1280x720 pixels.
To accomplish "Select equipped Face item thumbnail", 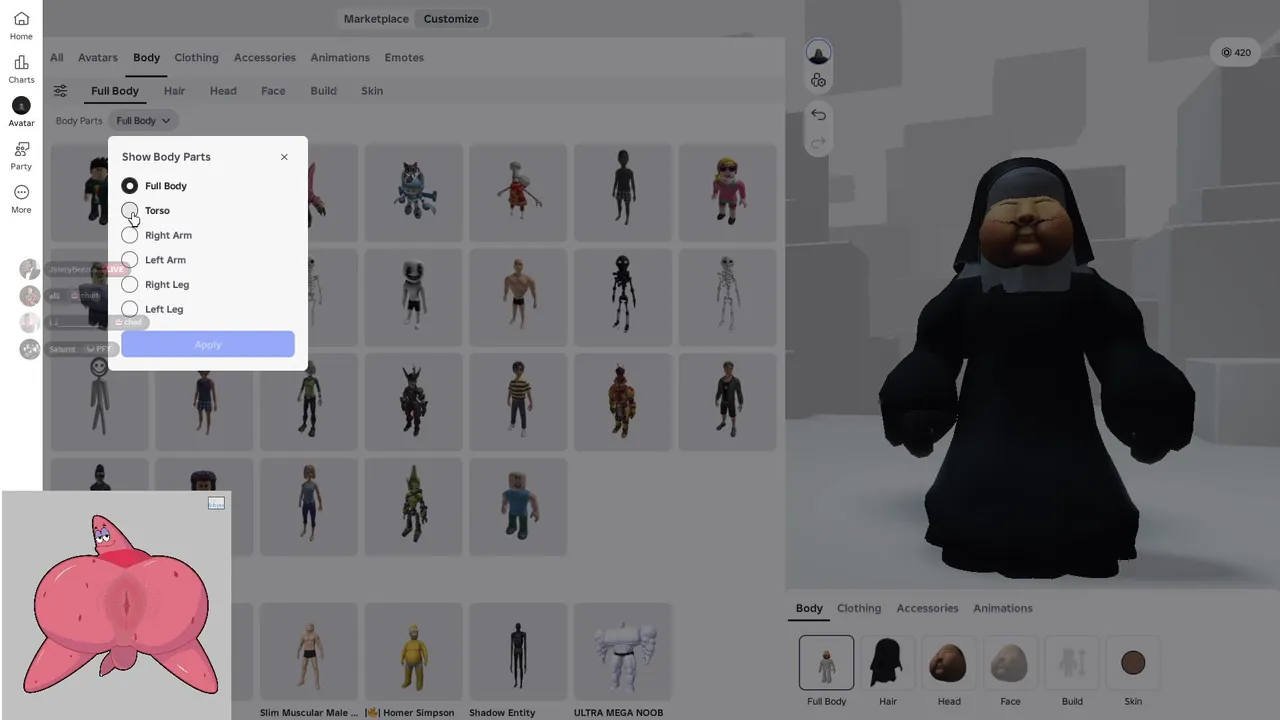I will [1010, 662].
